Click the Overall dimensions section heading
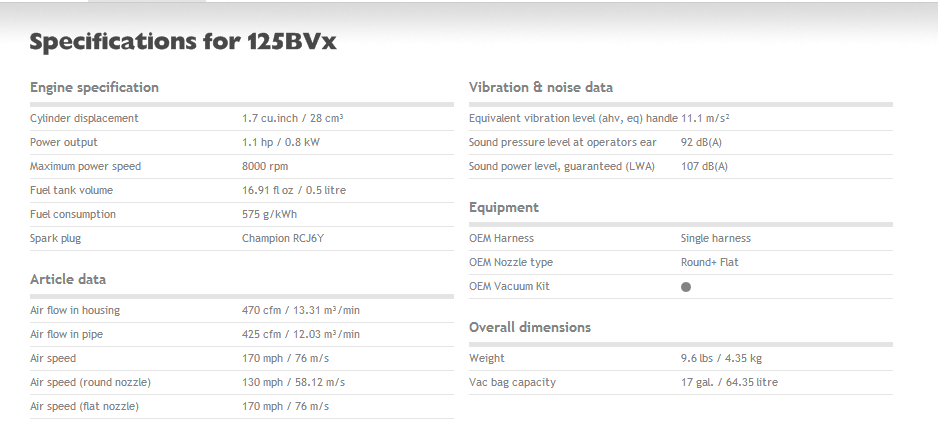The image size is (938, 448). 529,327
